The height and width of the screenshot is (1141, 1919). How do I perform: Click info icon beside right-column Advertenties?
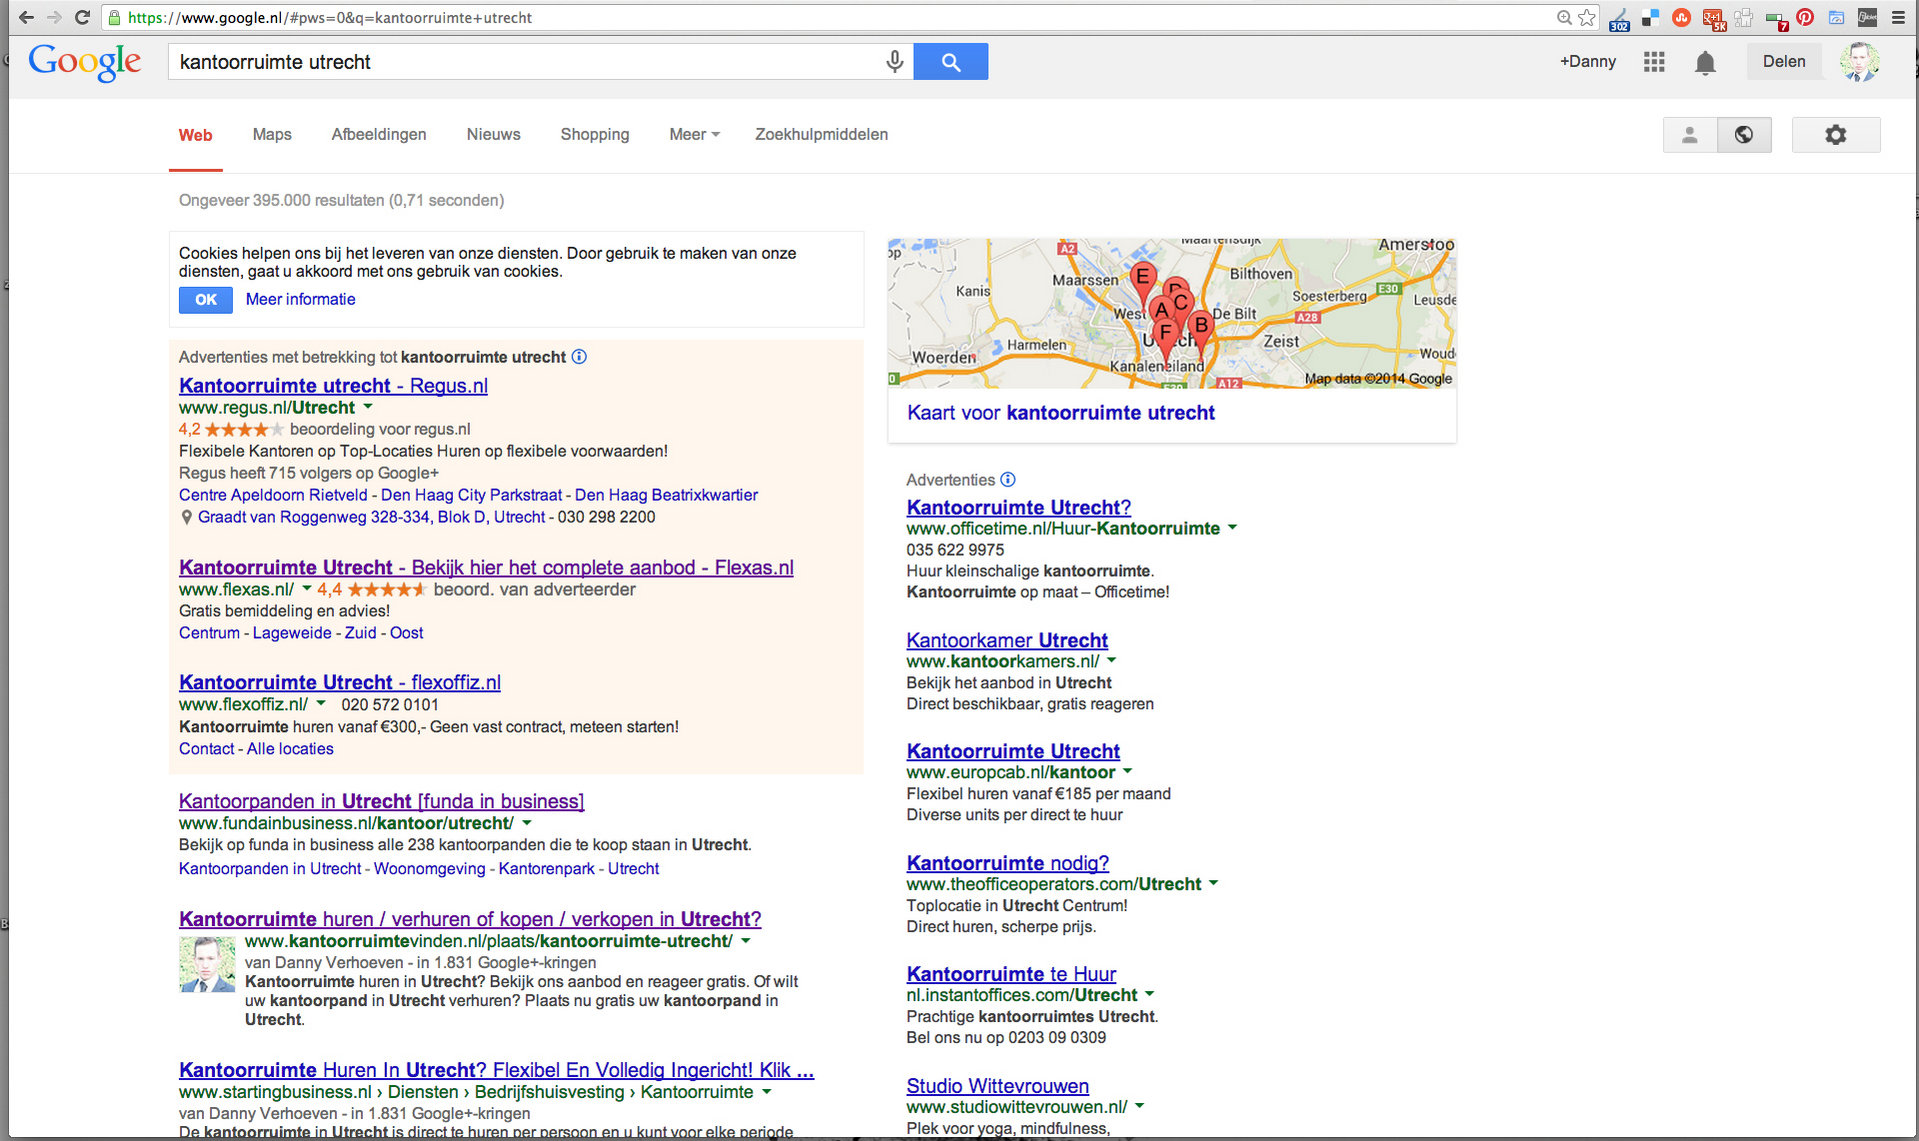[x=1008, y=480]
